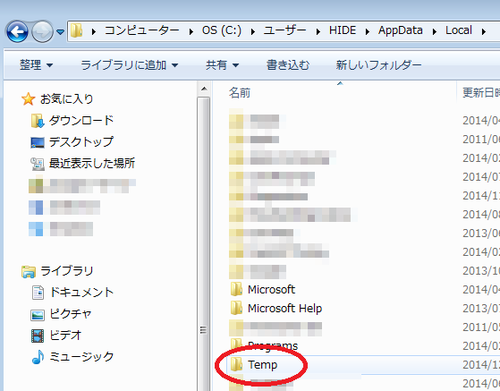Select OS (C:) in the address path

click(x=221, y=31)
